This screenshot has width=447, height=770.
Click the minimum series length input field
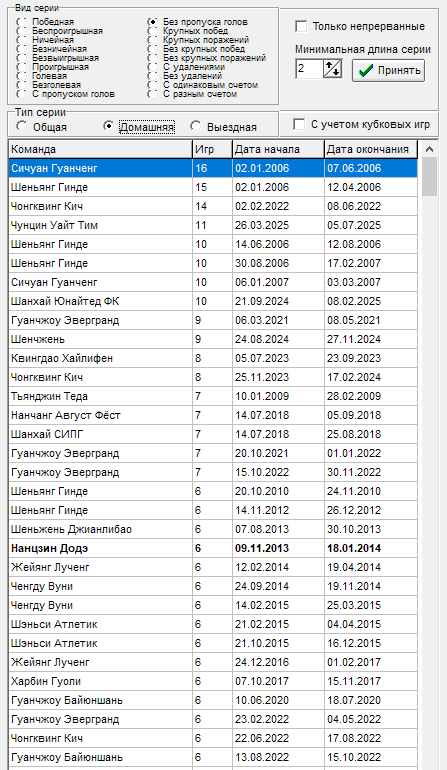(309, 69)
